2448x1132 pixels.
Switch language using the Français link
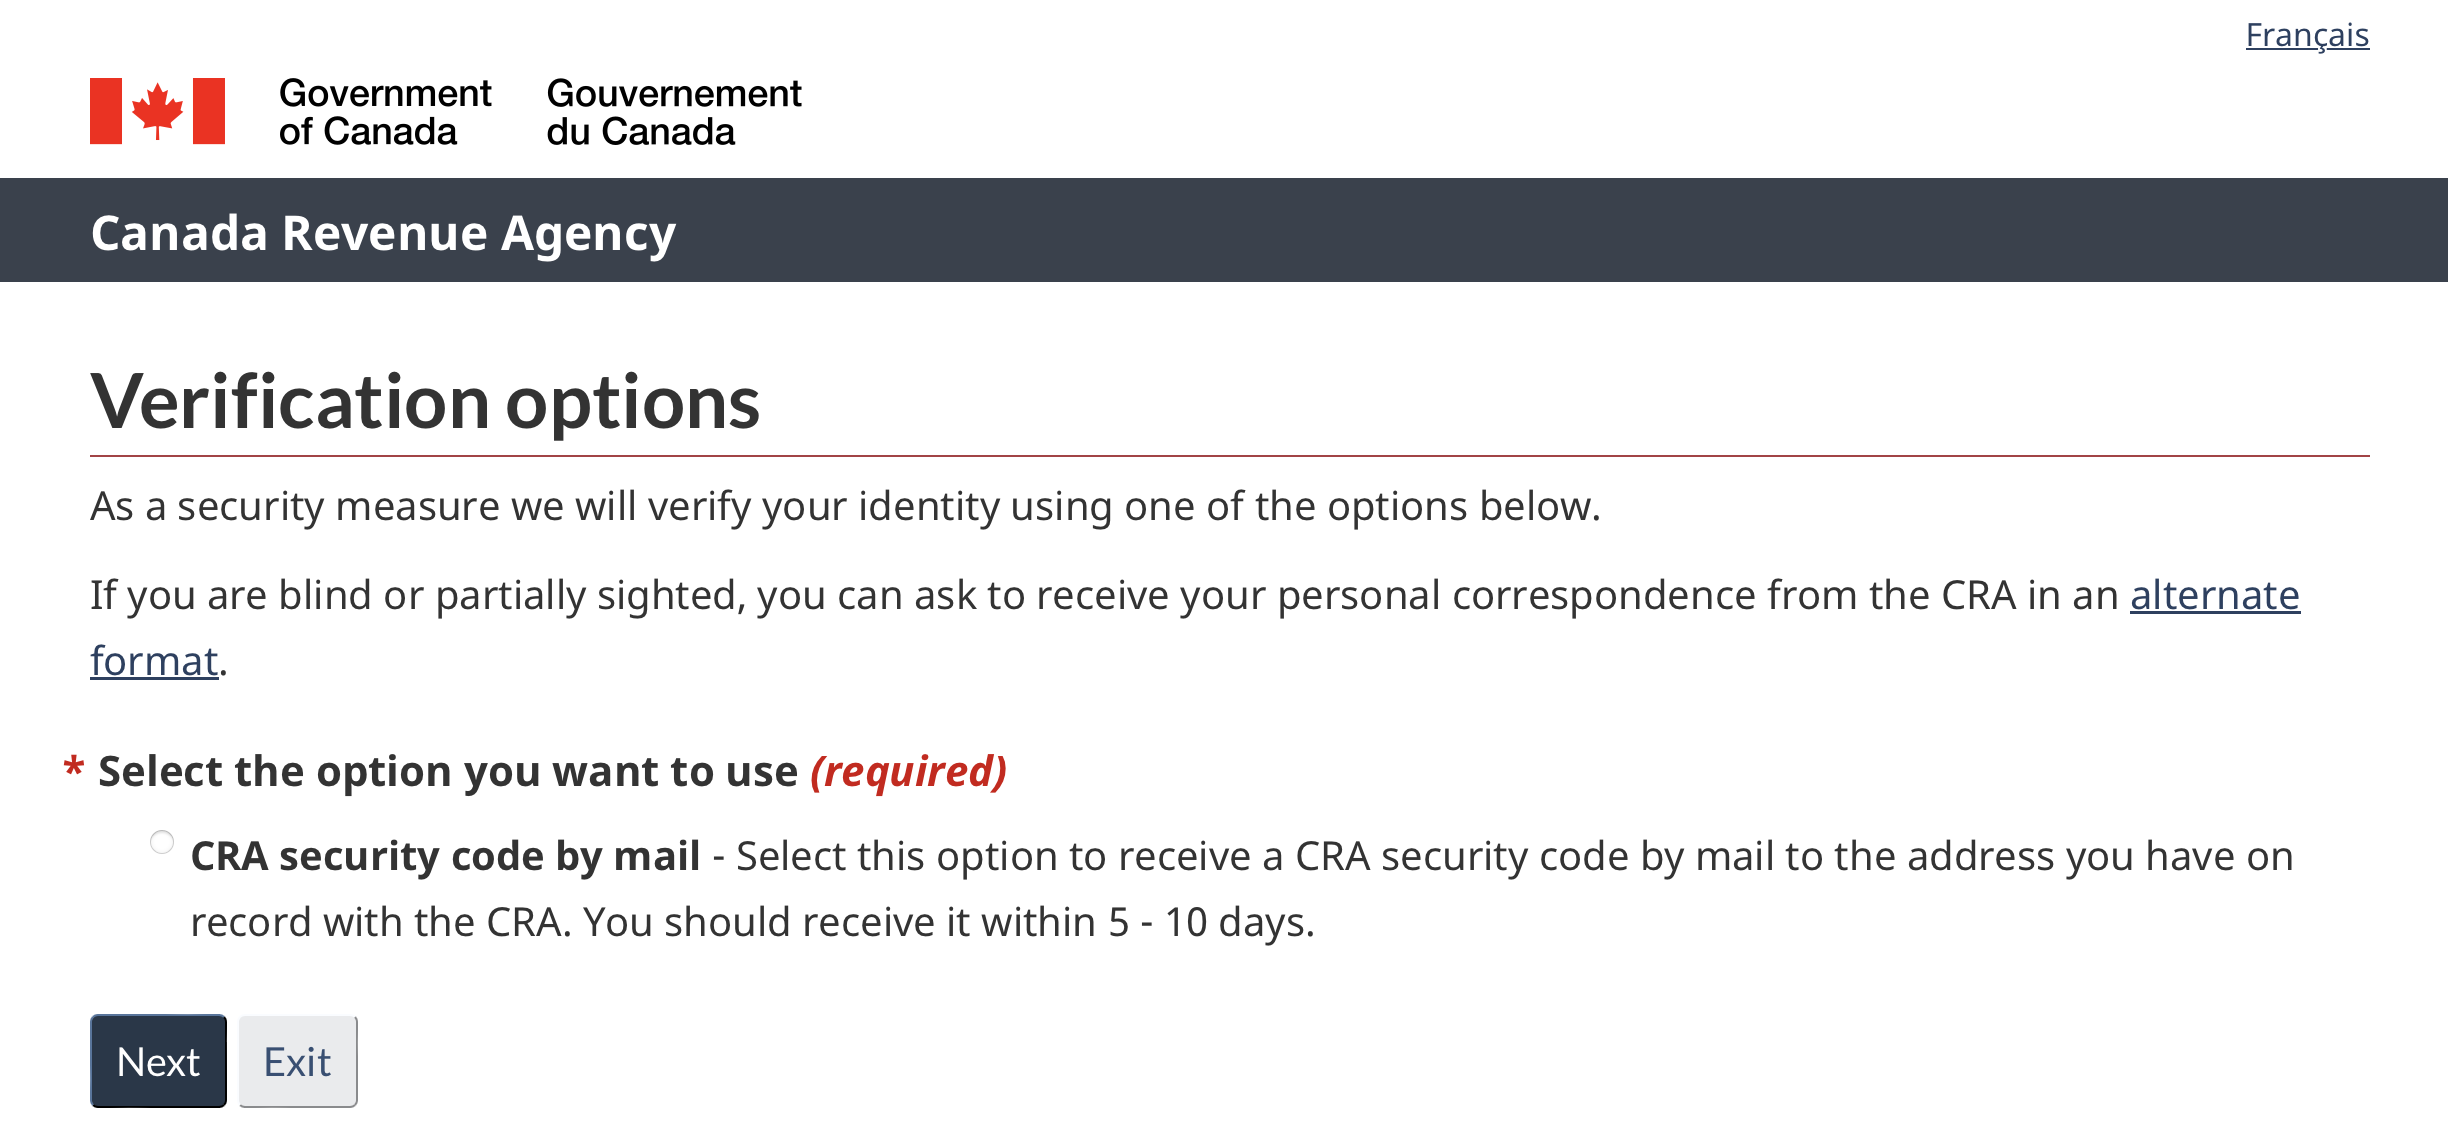coord(2306,36)
